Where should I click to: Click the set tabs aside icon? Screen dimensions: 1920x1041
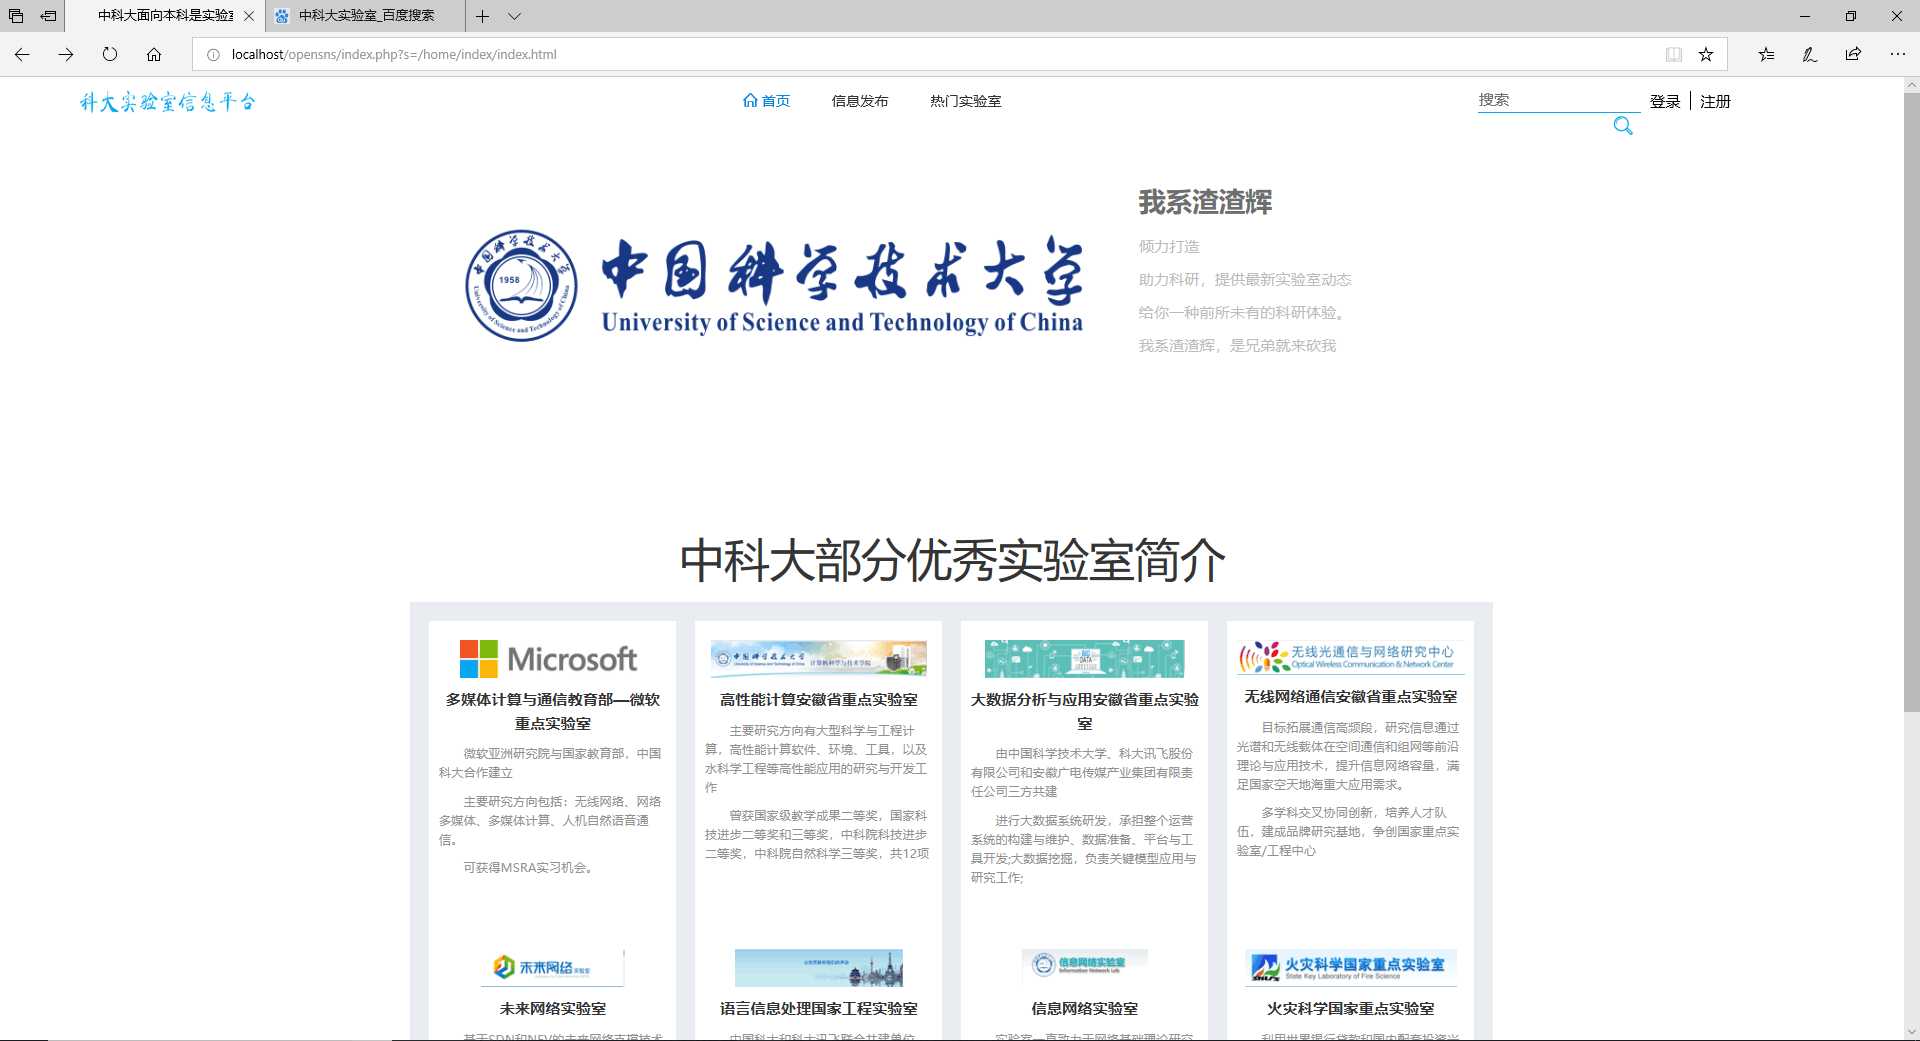point(48,16)
